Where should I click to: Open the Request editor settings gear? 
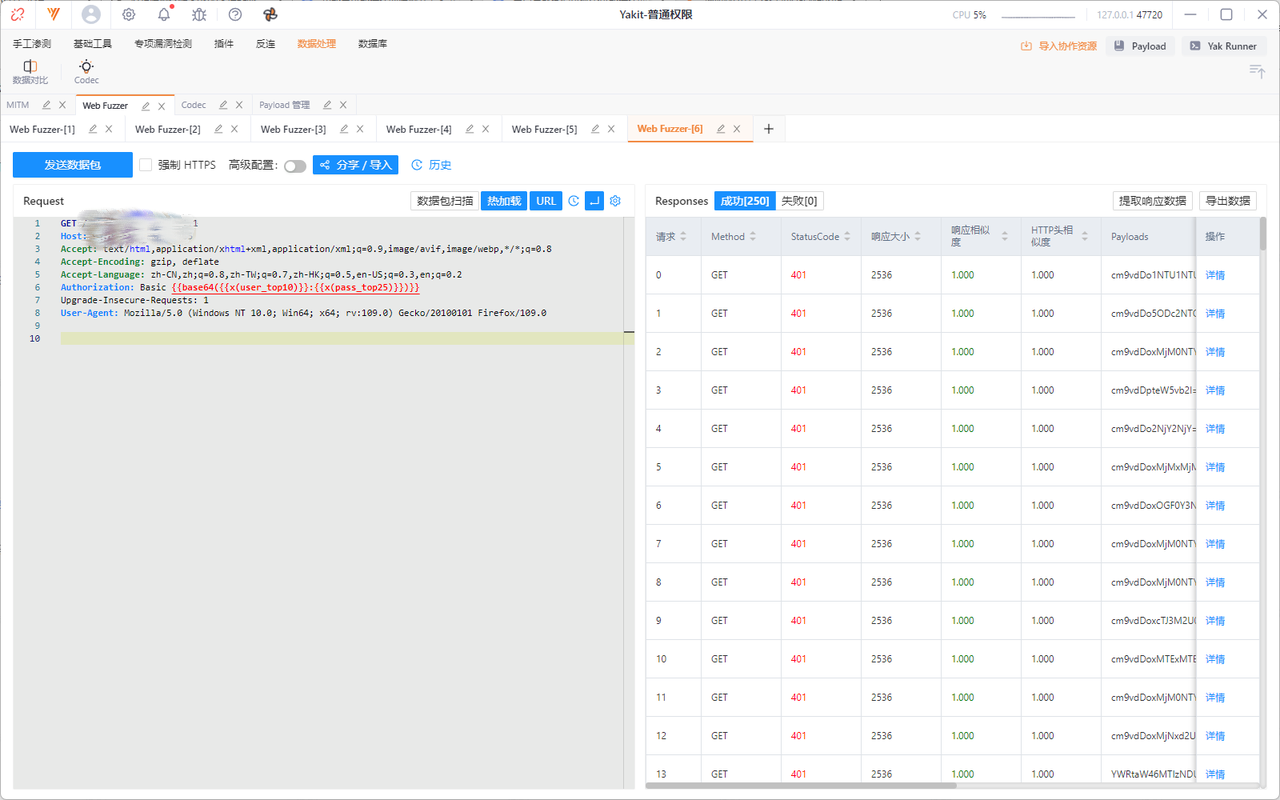click(615, 201)
